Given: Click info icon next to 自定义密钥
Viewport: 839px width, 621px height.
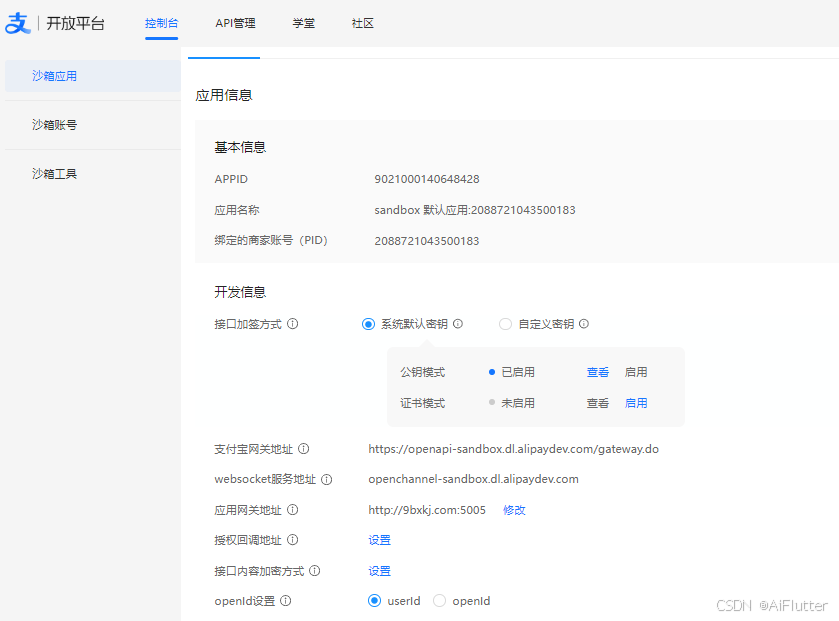Looking at the screenshot, I should click(584, 324).
